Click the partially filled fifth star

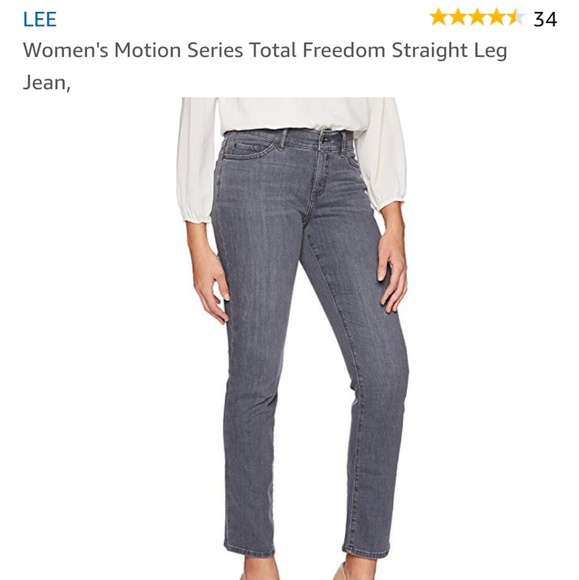coord(516,17)
